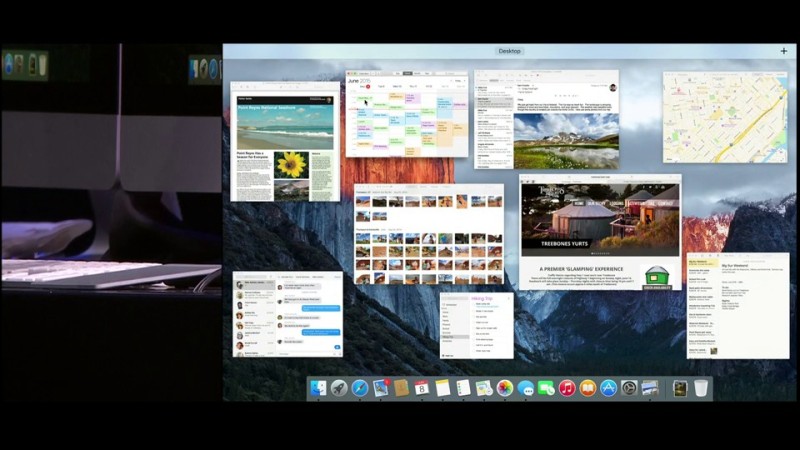Viewport: 800px width, 450px height.
Task: Open Calendar icon showing date 8 in the Dock
Action: click(x=421, y=388)
